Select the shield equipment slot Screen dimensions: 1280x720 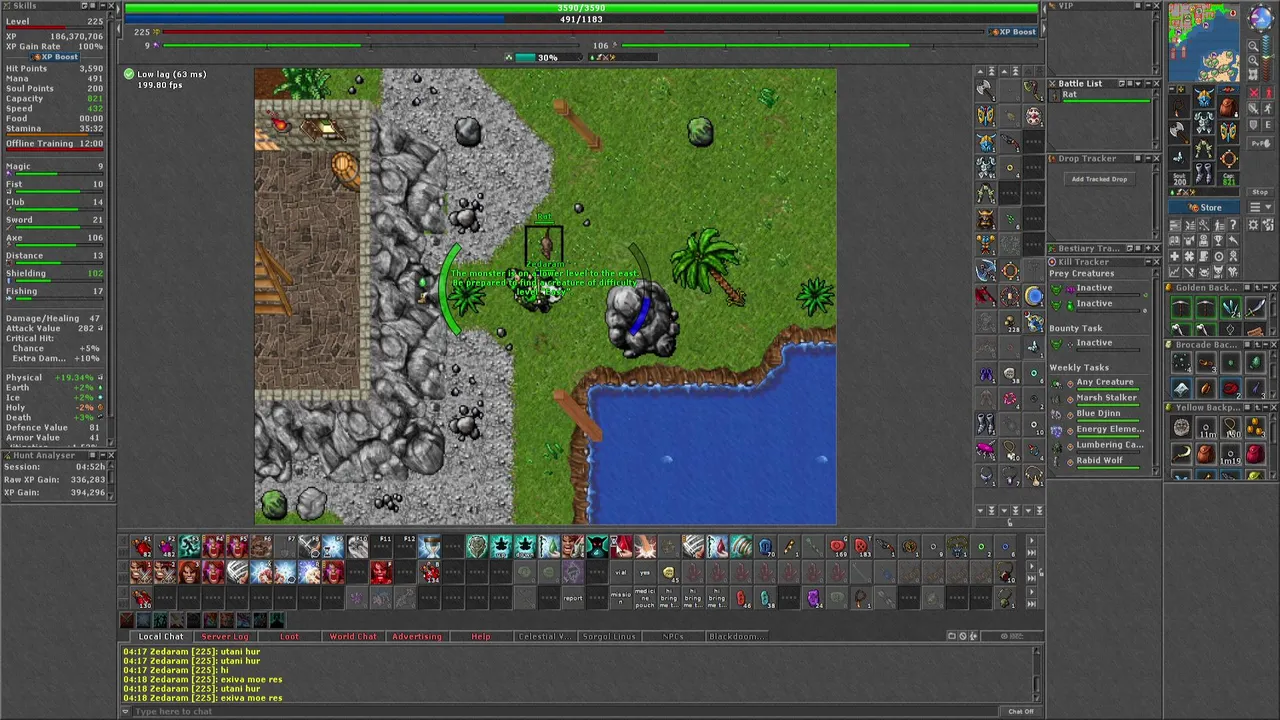click(1228, 131)
